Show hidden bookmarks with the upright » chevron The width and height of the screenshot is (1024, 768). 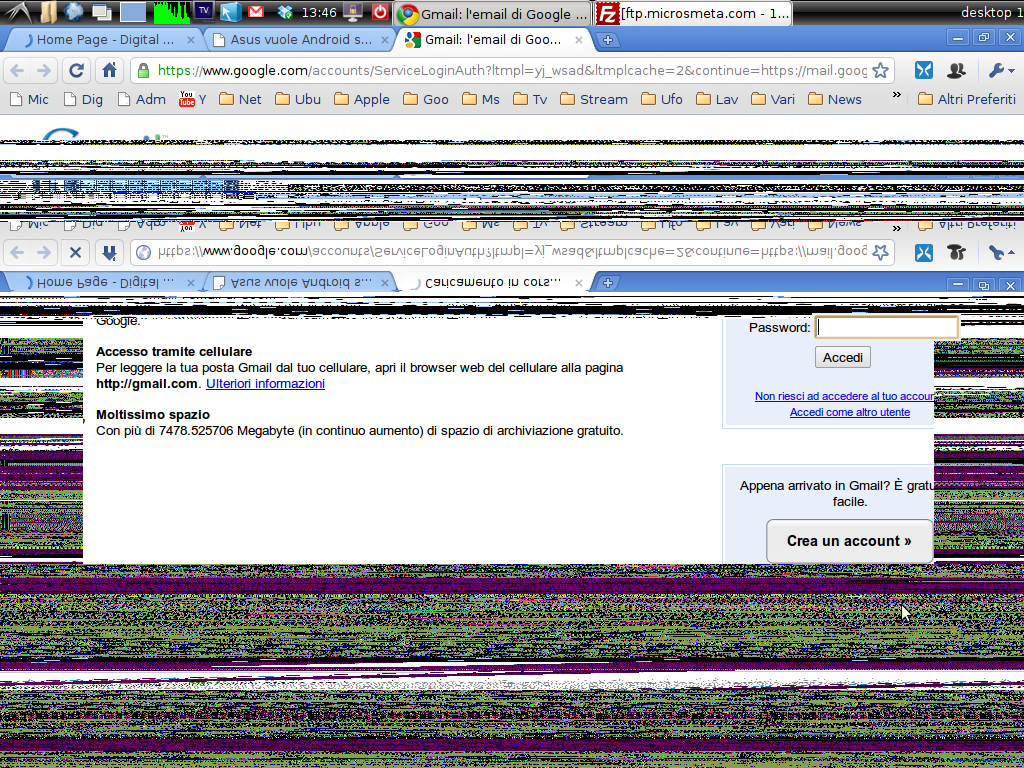coord(897,95)
